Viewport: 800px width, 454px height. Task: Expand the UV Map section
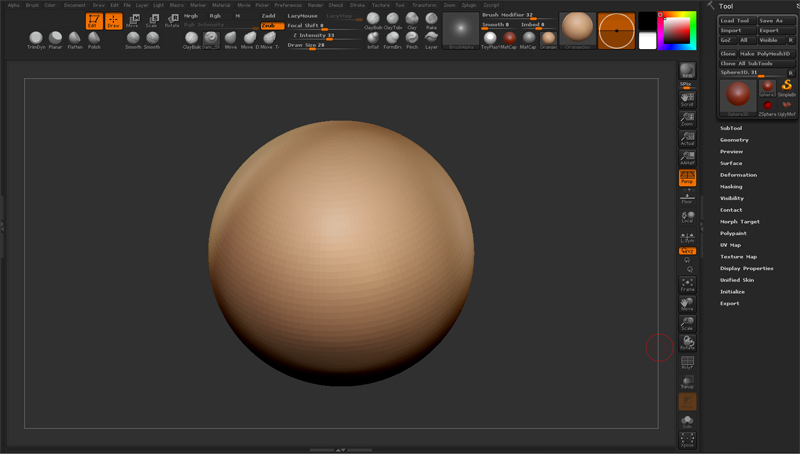tap(730, 245)
